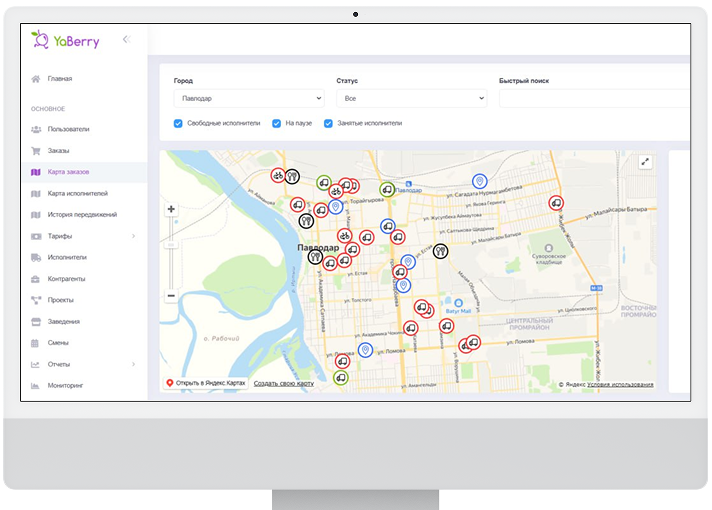Expand the Тарифы submenu arrow
The width and height of the screenshot is (712, 510).
[133, 236]
